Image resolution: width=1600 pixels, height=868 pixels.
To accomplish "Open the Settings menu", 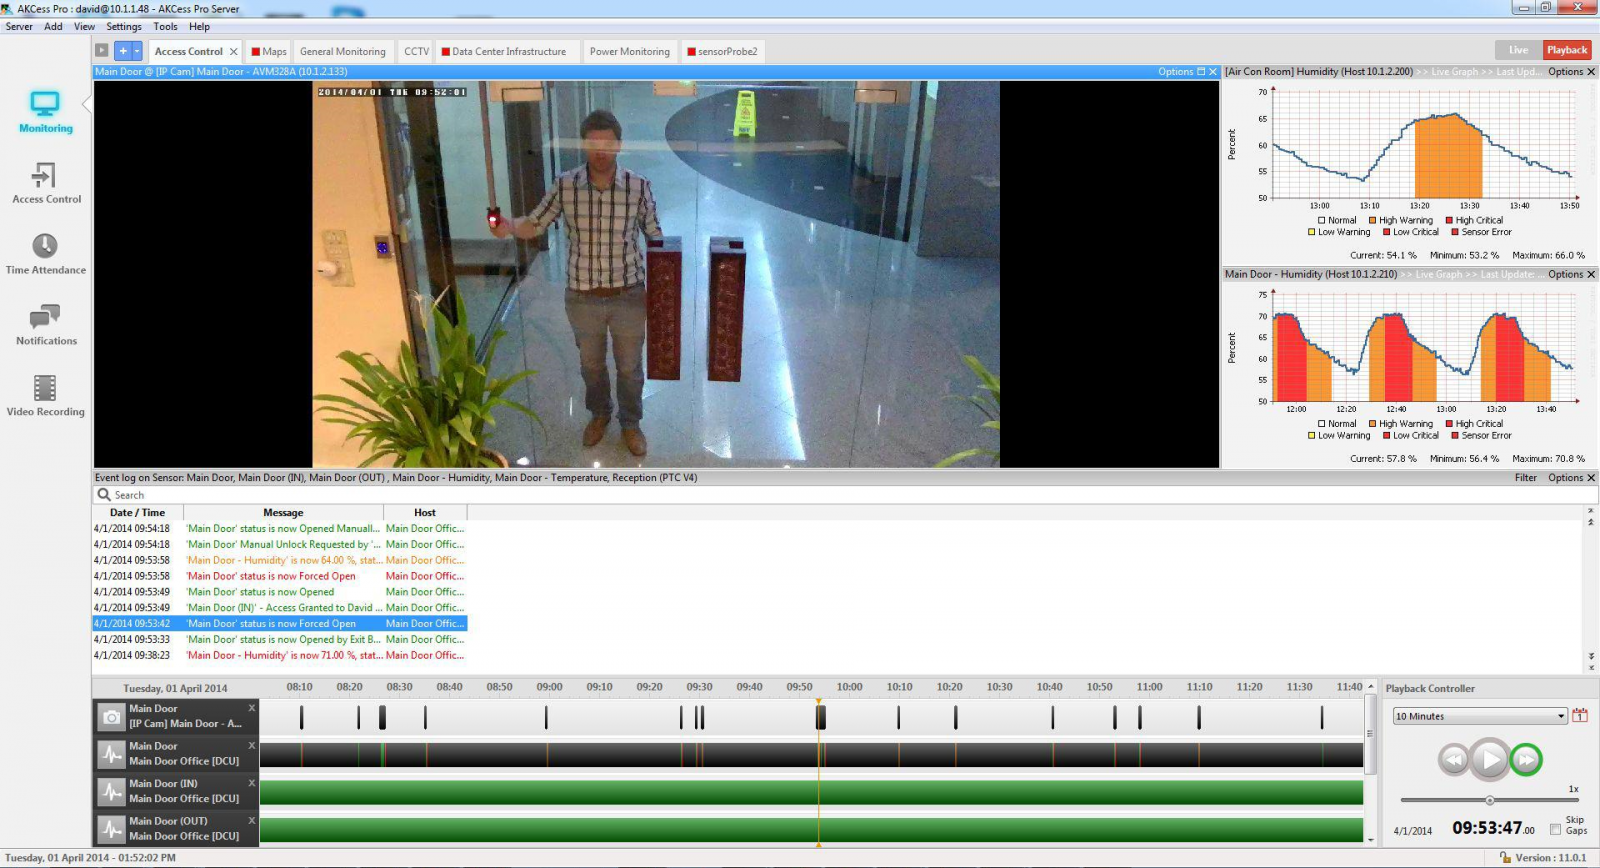I will click(x=123, y=27).
